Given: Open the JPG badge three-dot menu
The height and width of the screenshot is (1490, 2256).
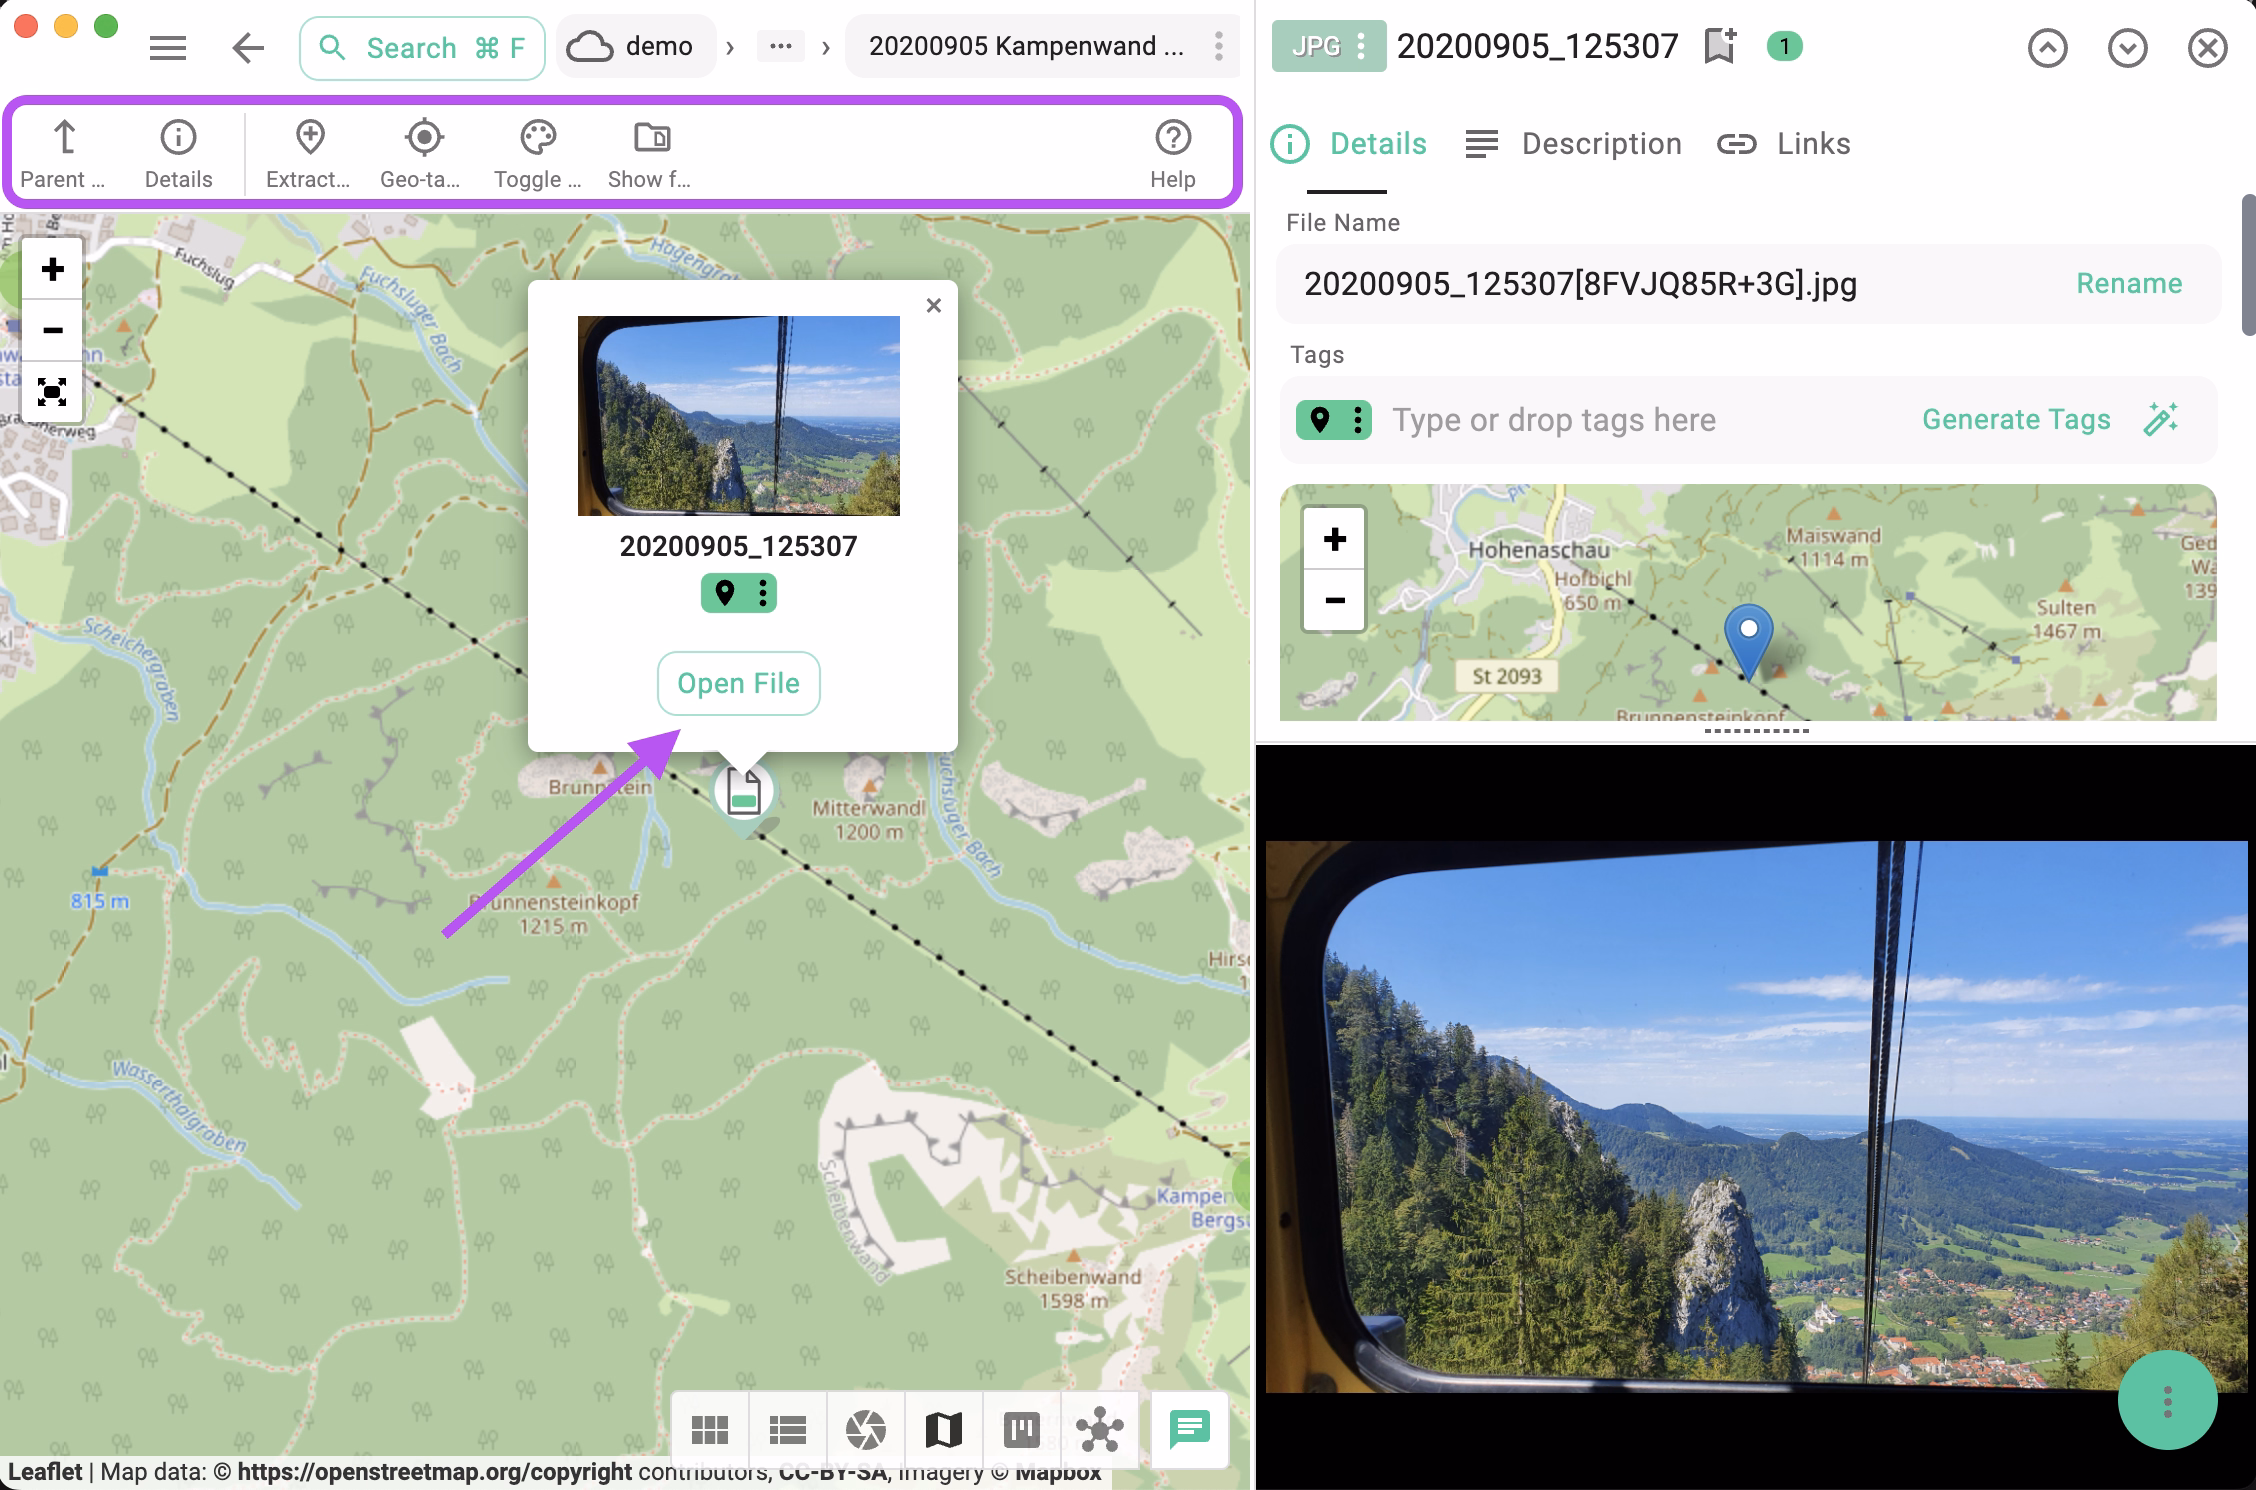Looking at the screenshot, I should coord(1360,46).
